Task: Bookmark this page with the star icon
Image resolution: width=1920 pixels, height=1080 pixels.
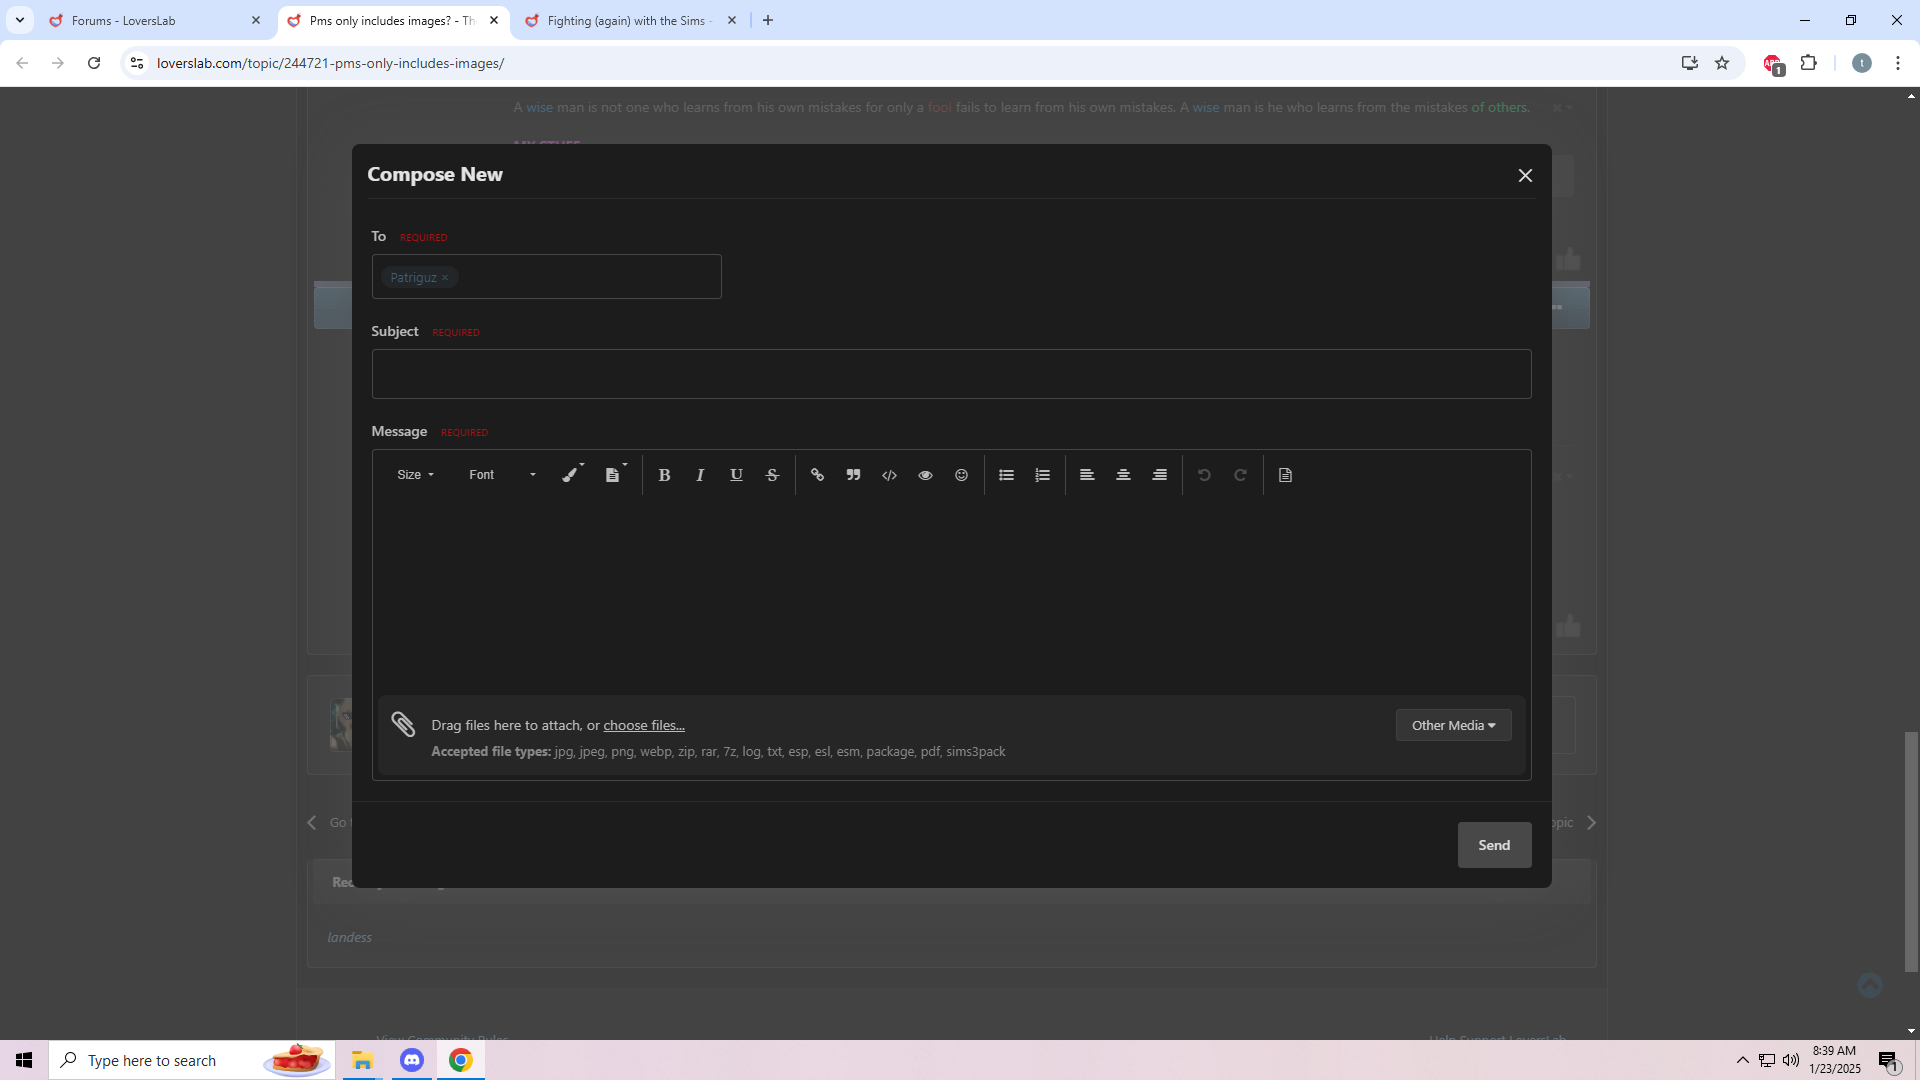Action: tap(1722, 63)
